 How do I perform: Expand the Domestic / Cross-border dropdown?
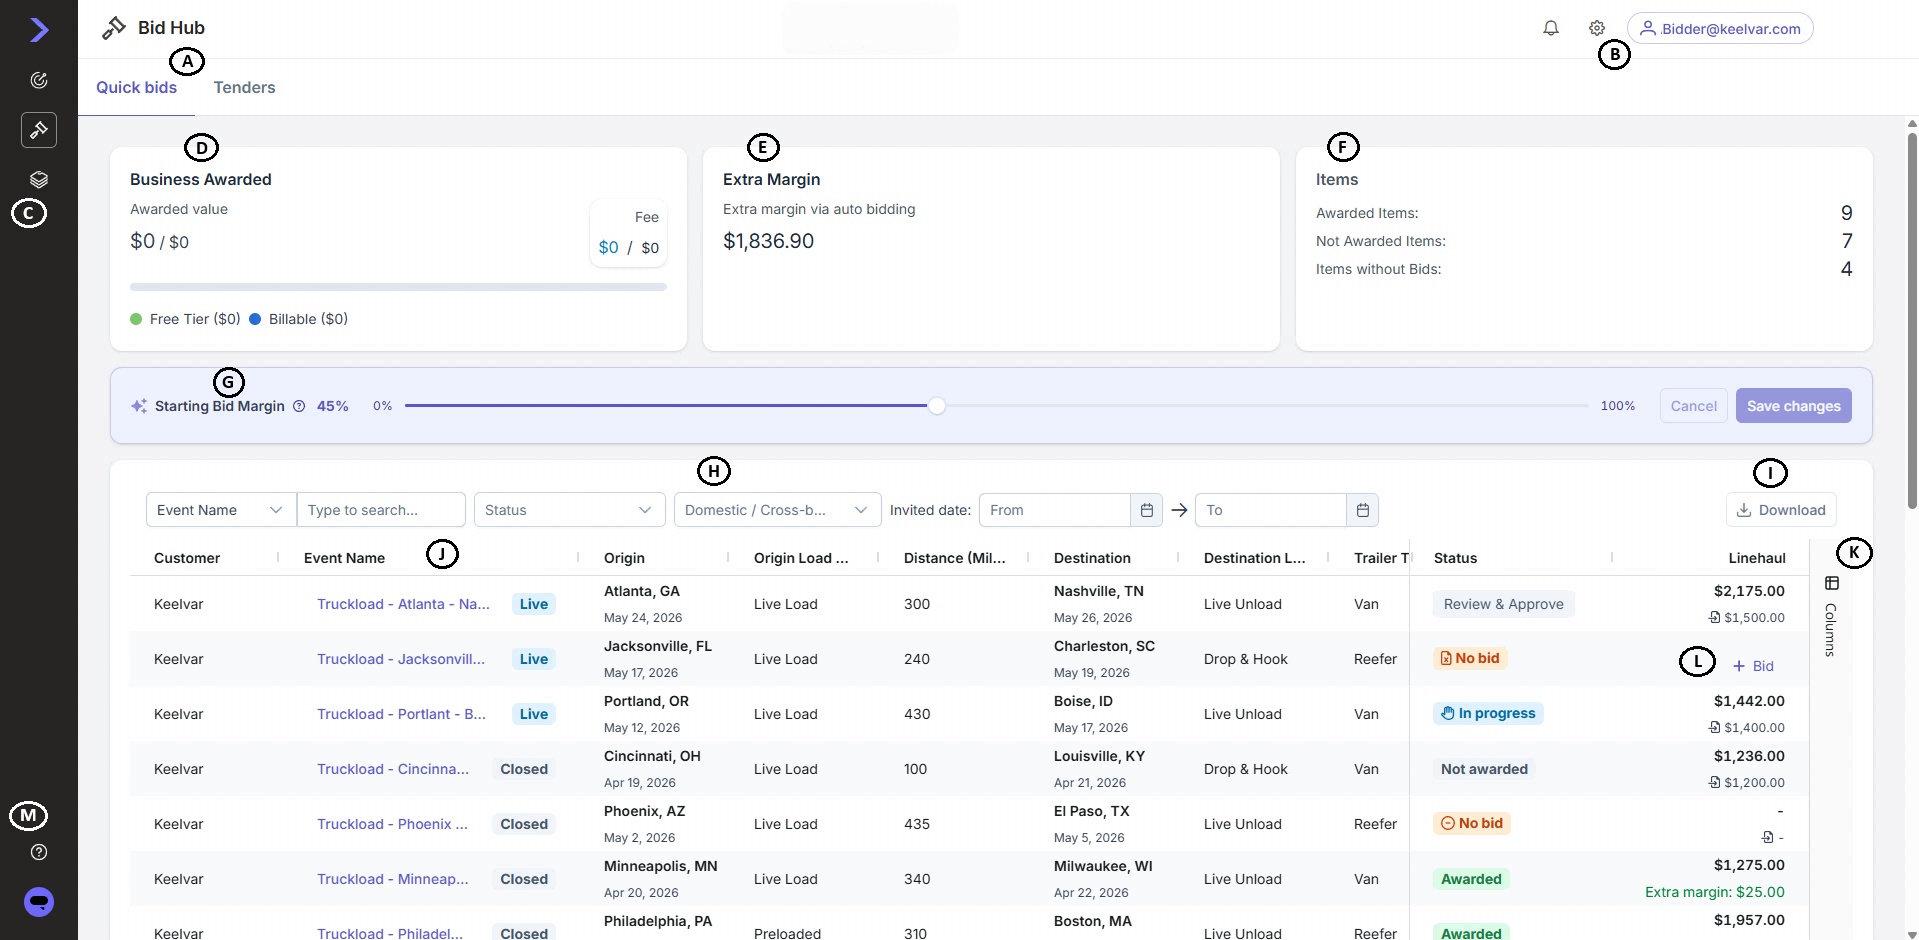778,510
